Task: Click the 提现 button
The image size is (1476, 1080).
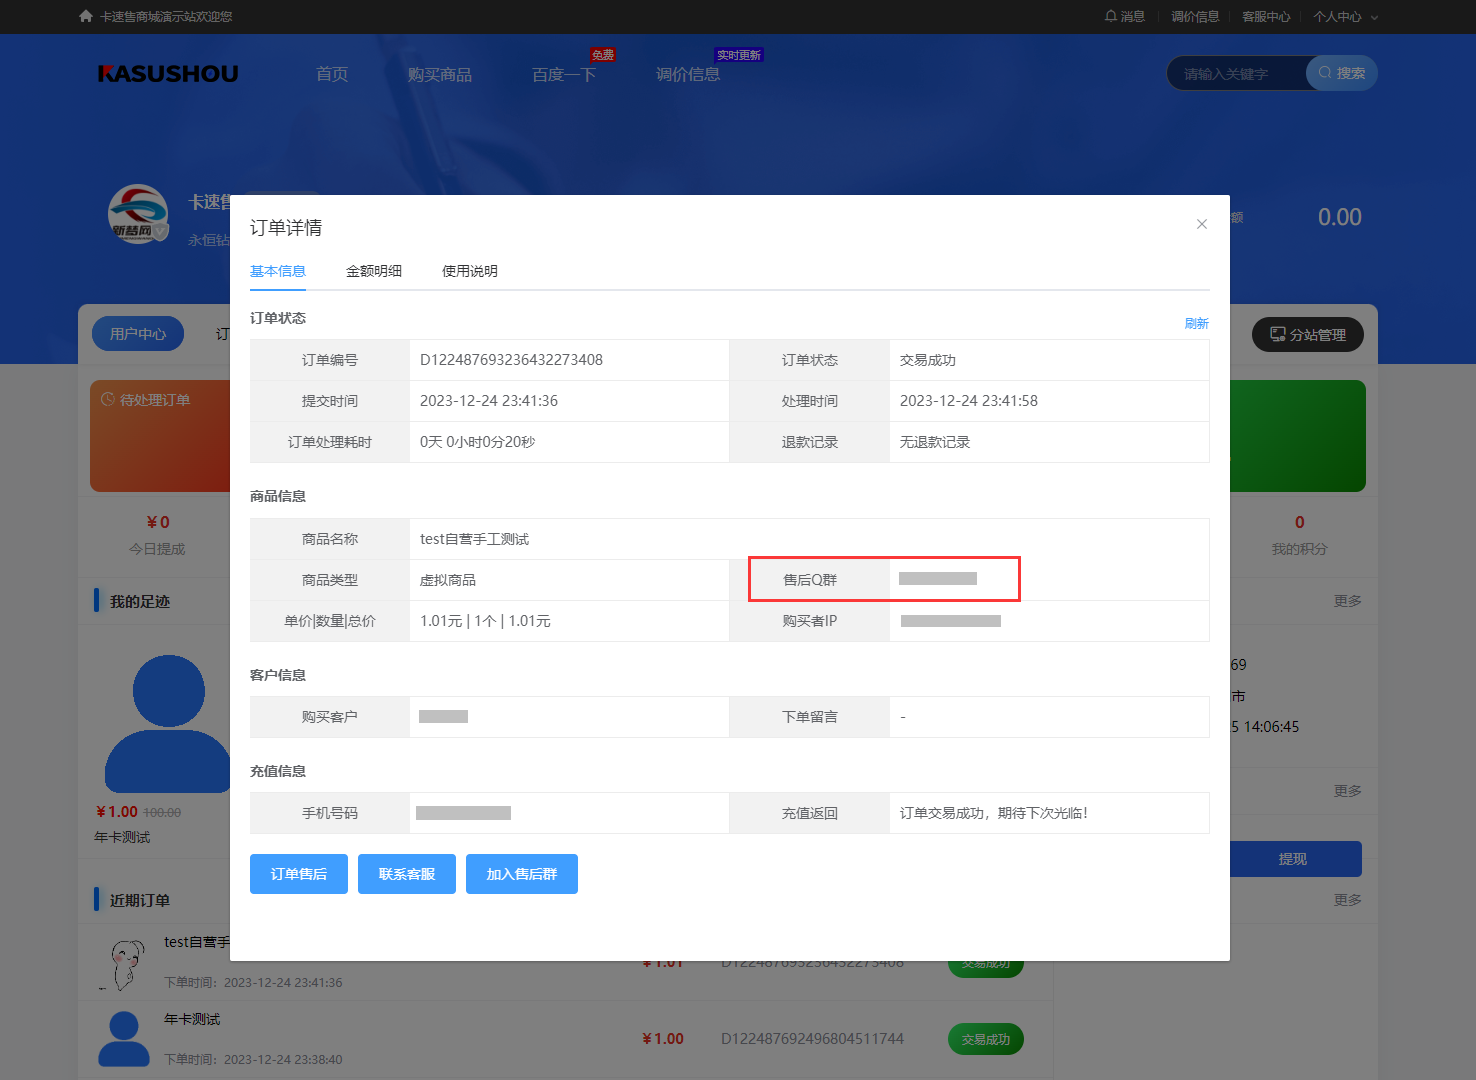Action: coord(1294,859)
